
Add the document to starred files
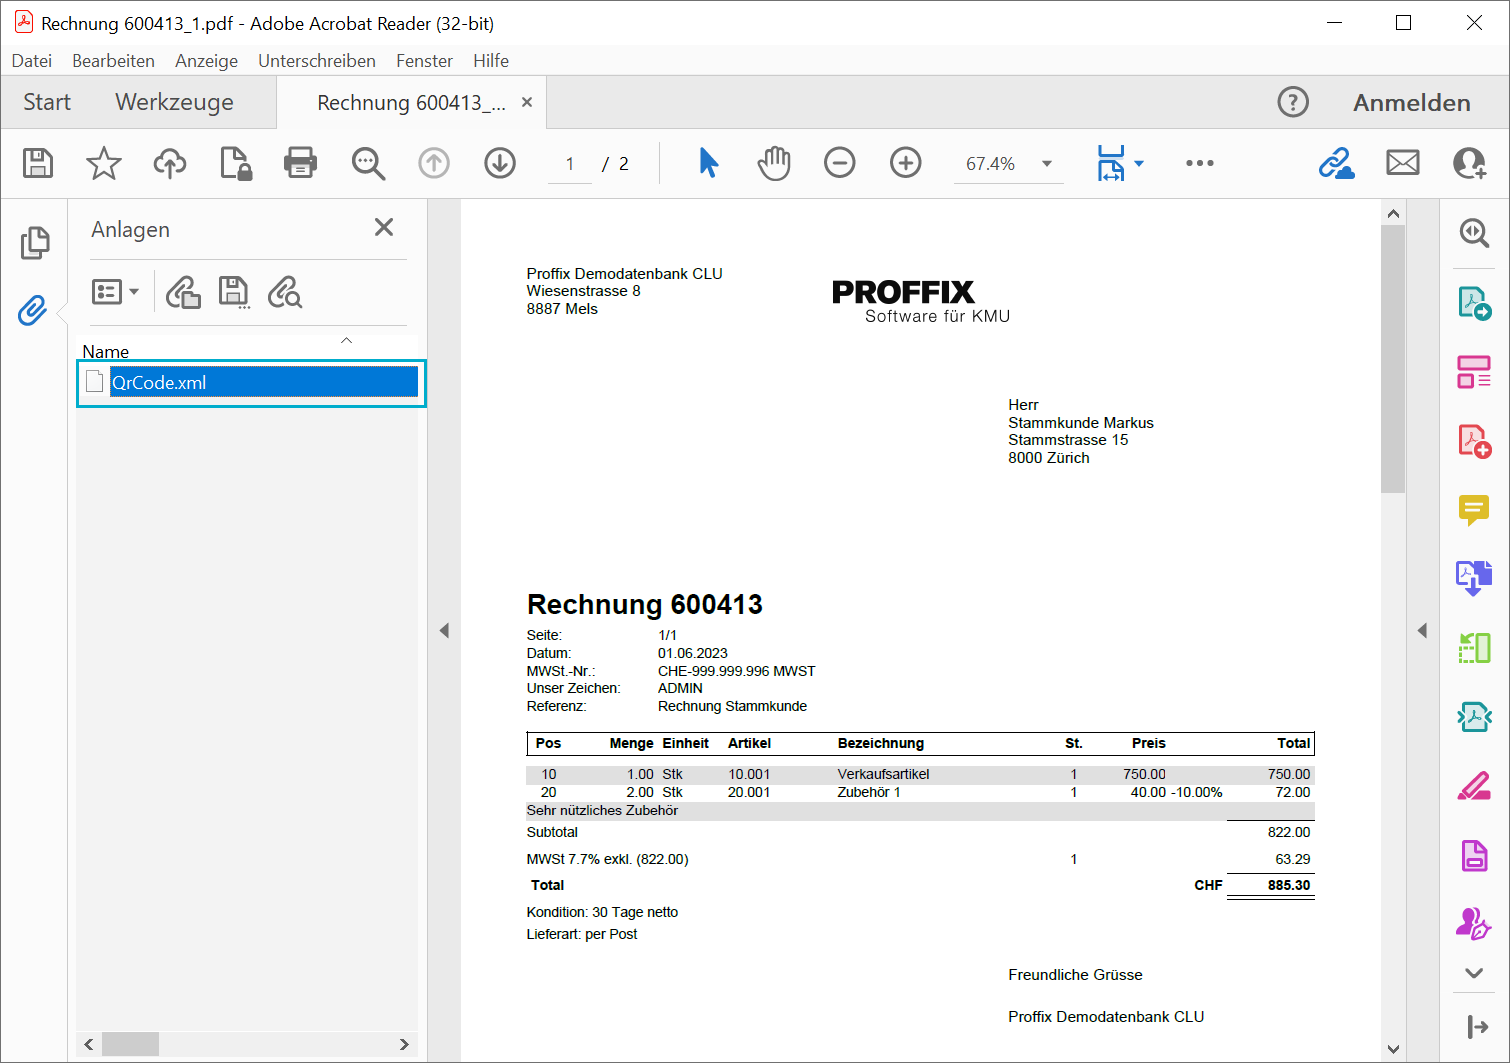click(104, 163)
